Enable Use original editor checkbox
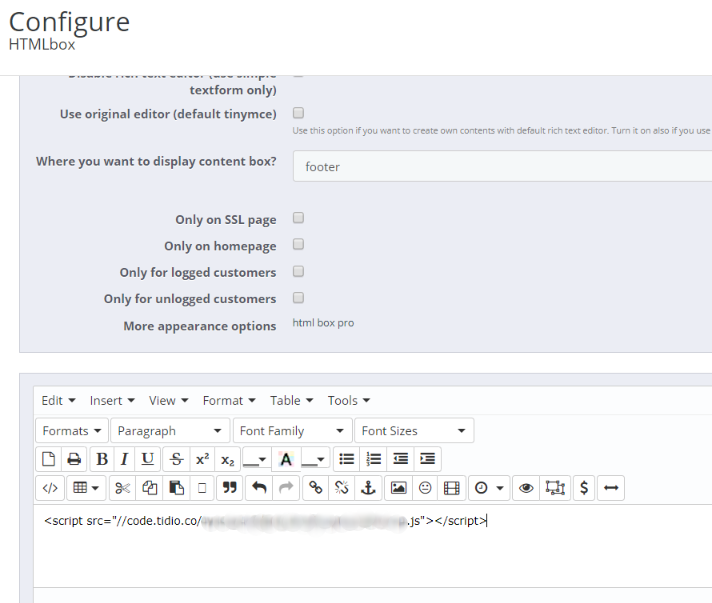The image size is (712, 603). [298, 113]
